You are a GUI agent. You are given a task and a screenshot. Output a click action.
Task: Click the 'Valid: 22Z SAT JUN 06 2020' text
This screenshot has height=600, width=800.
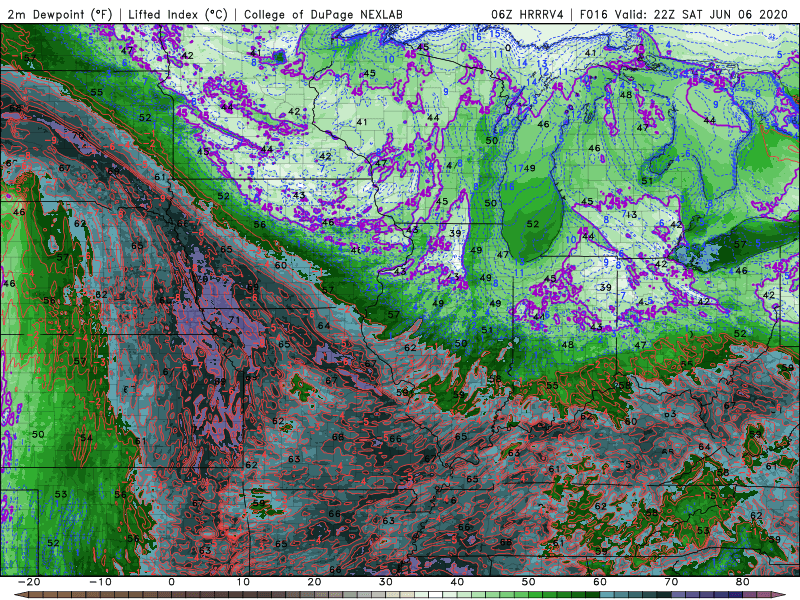[701, 14]
